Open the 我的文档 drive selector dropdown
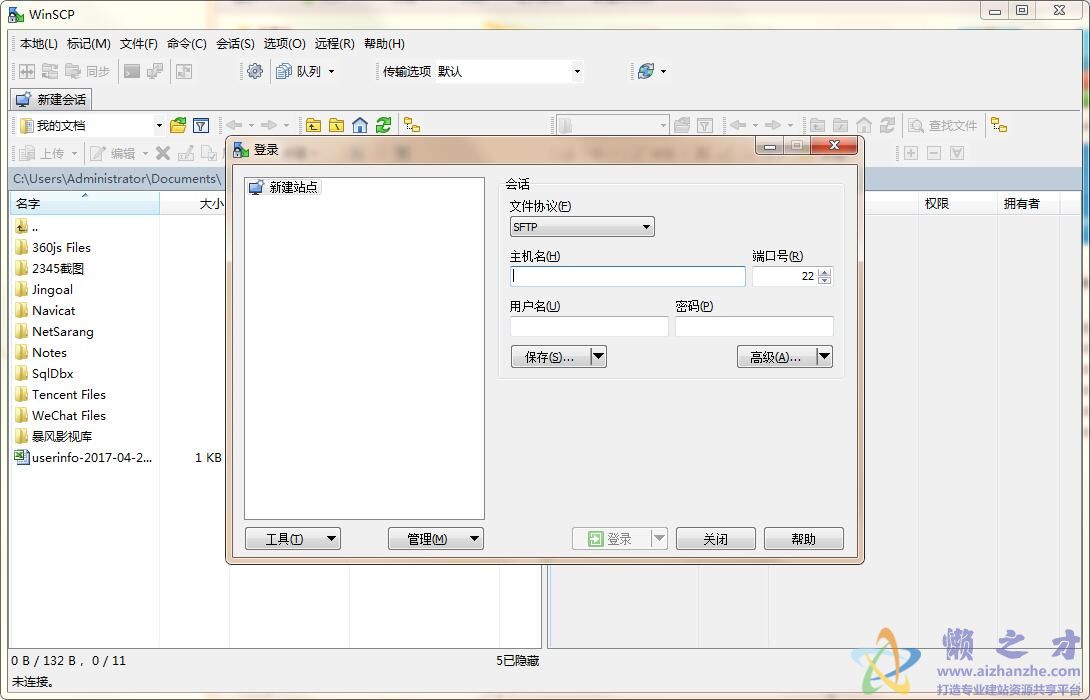1090x700 pixels. 160,125
